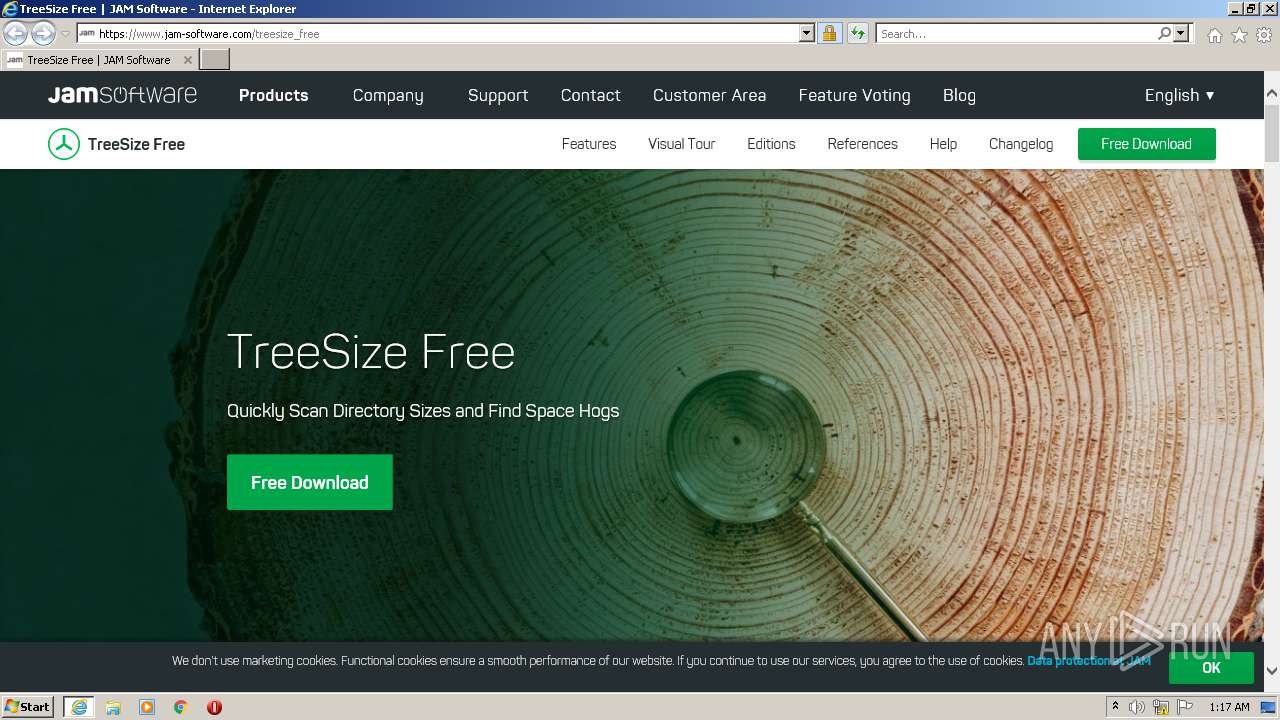
Task: Click the large Free Download hero button
Action: [309, 482]
